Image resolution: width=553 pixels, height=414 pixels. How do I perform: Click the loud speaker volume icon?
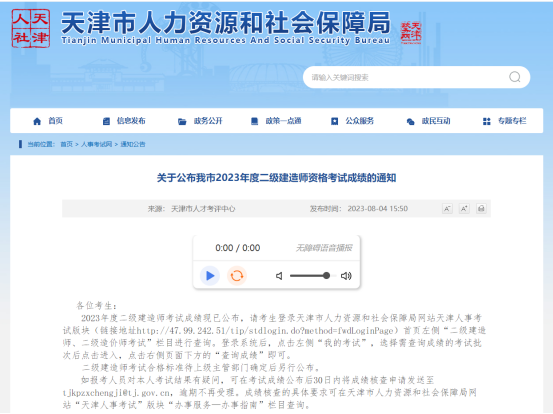346,276
